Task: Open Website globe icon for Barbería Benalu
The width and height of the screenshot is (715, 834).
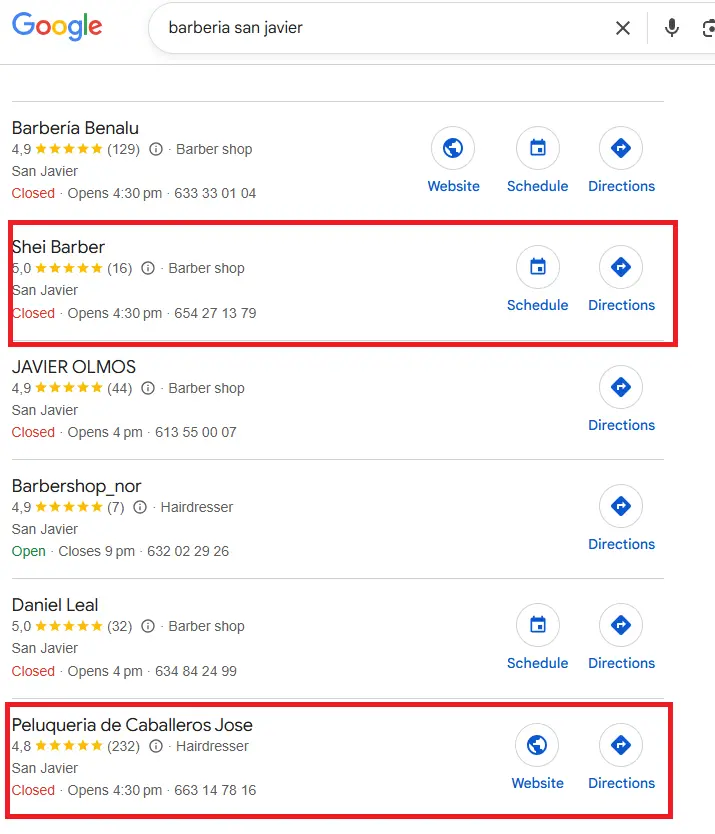Action: [453, 147]
